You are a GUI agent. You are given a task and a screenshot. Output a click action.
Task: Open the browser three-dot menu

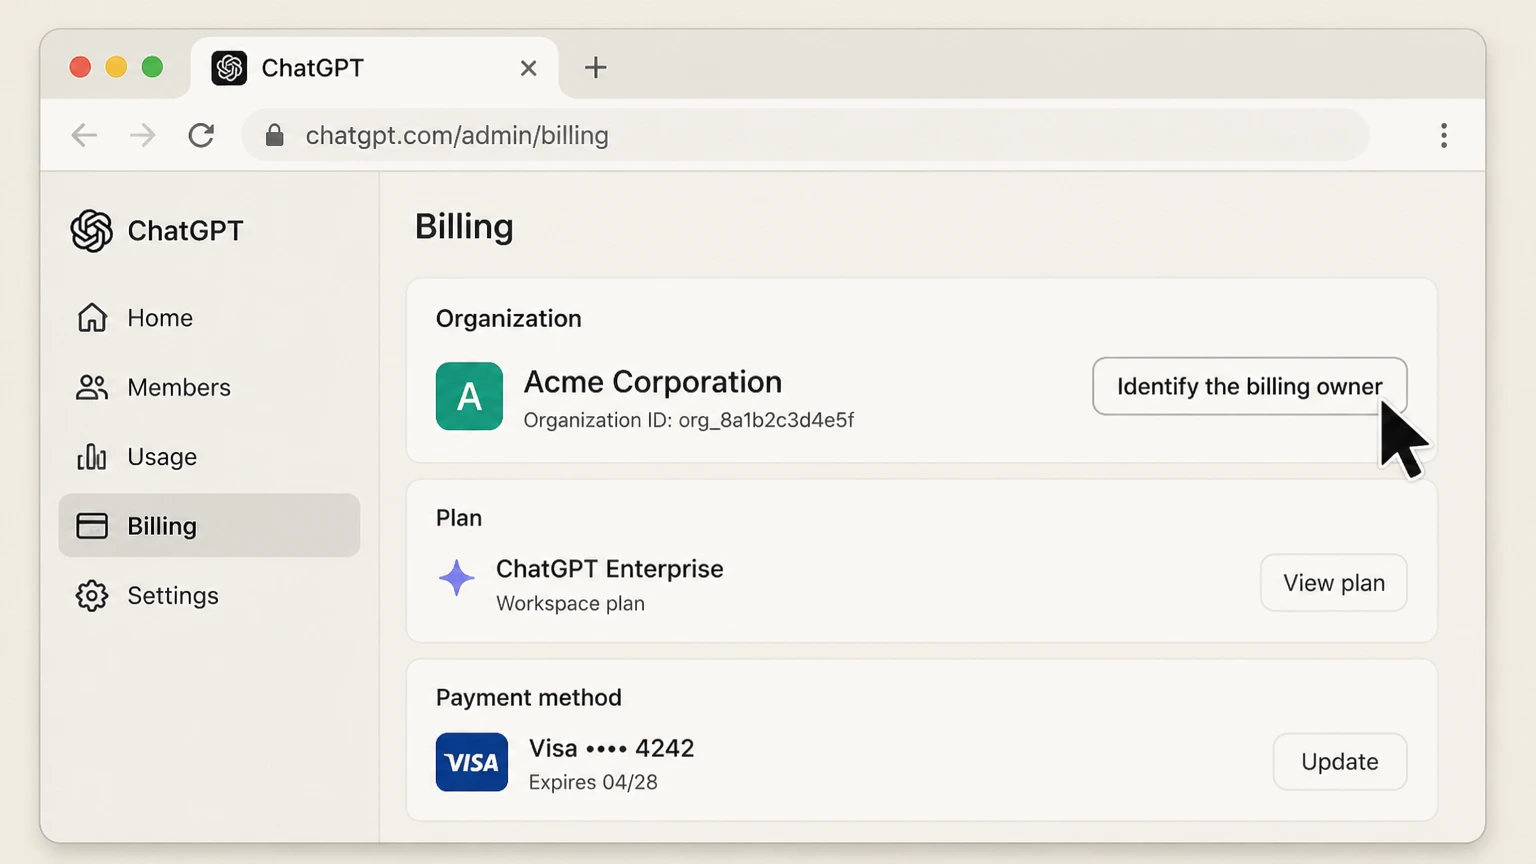pos(1444,135)
